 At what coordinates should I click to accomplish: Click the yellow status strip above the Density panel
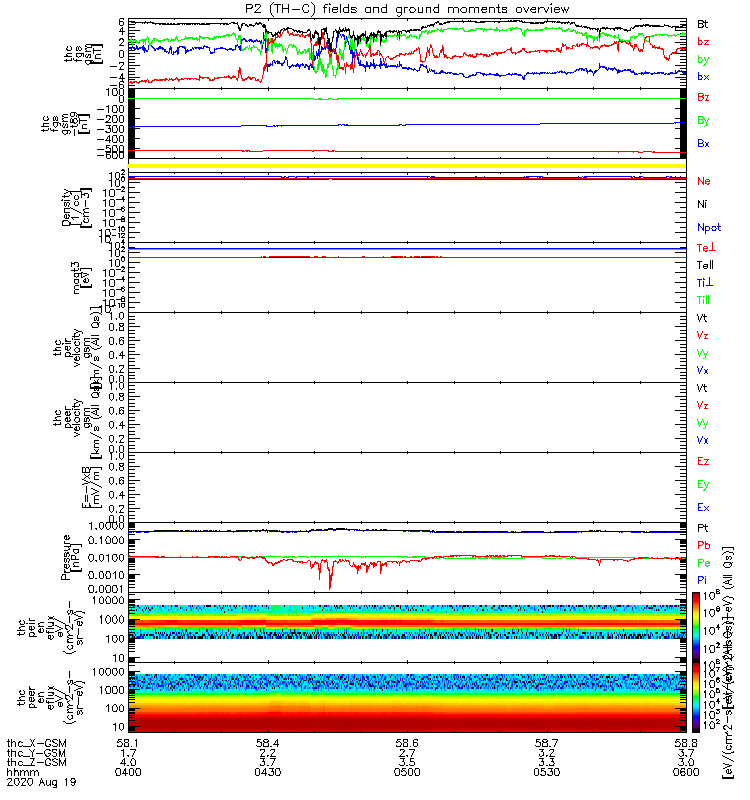pos(407,166)
